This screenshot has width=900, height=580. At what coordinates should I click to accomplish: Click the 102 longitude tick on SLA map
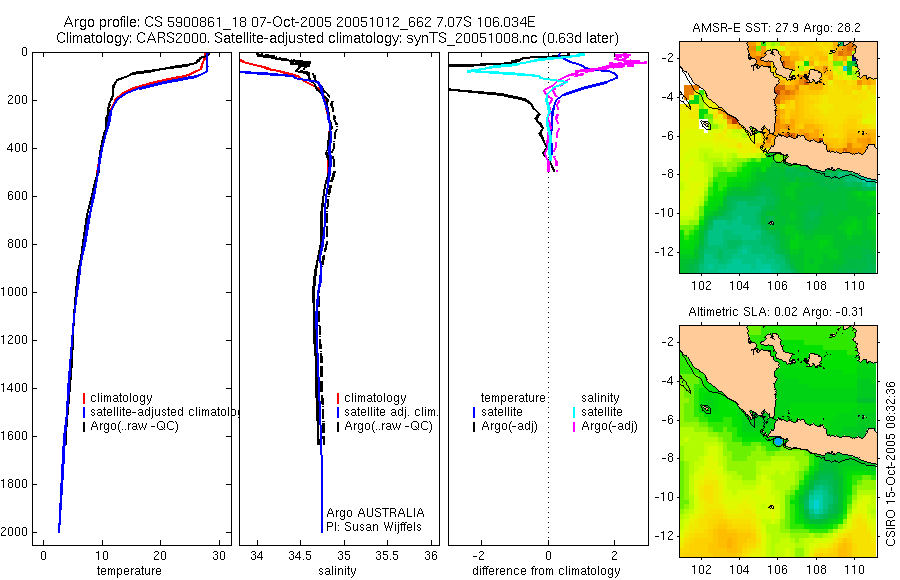point(701,570)
